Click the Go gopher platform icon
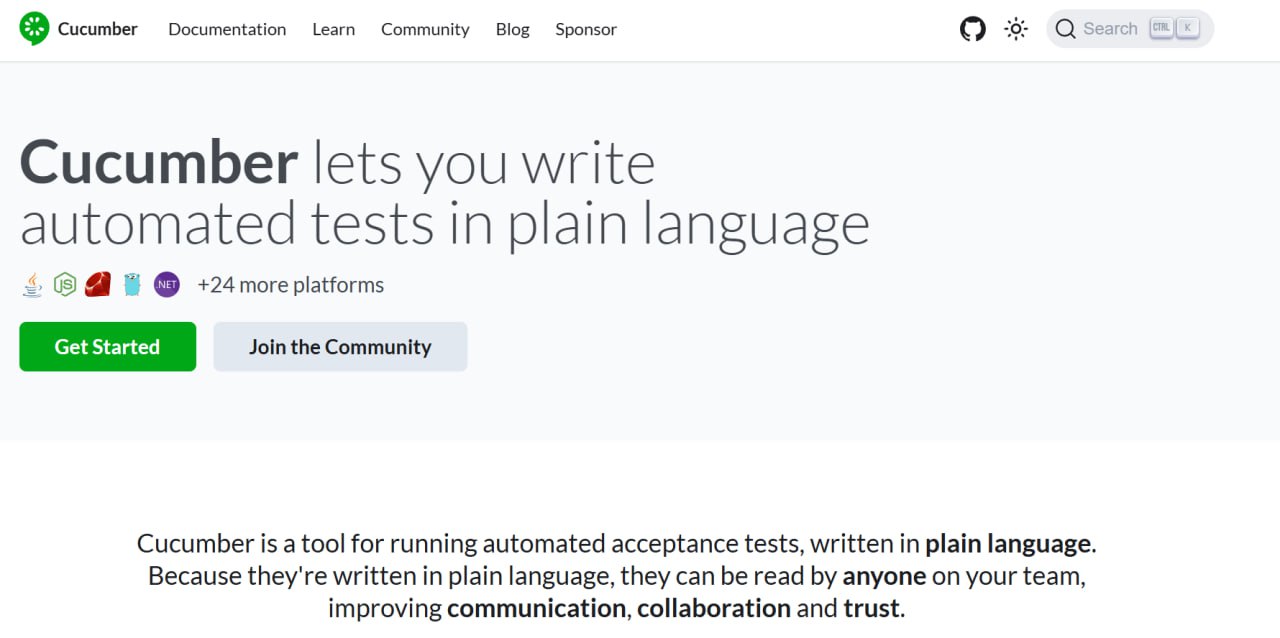Screen dimensions: 1280x638 [132, 285]
